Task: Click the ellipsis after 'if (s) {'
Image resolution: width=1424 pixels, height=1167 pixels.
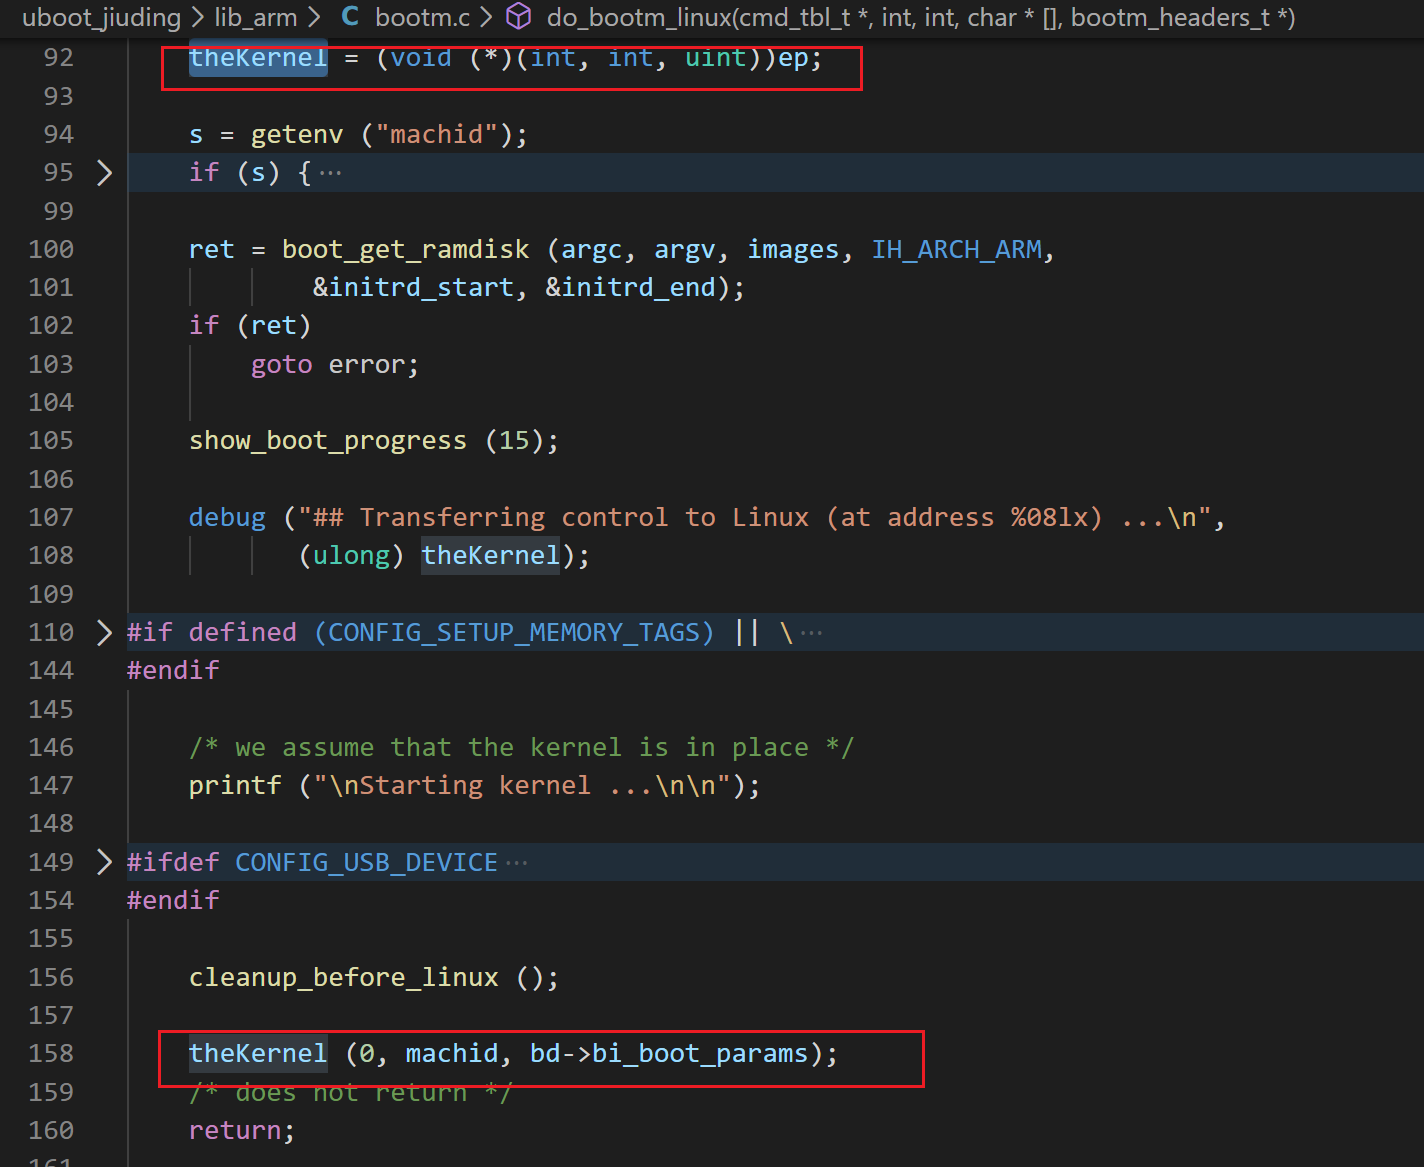Action: 331,173
